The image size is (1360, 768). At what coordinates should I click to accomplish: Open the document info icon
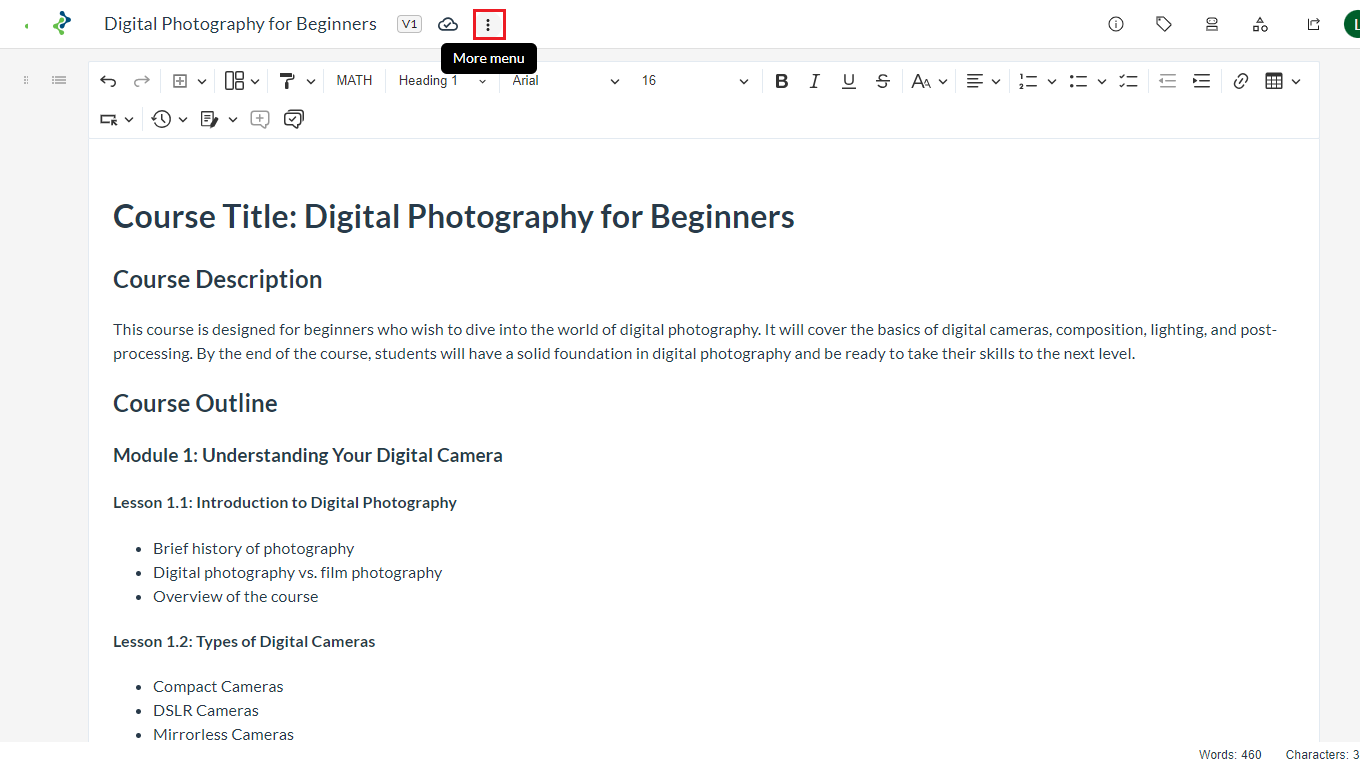(x=1116, y=24)
